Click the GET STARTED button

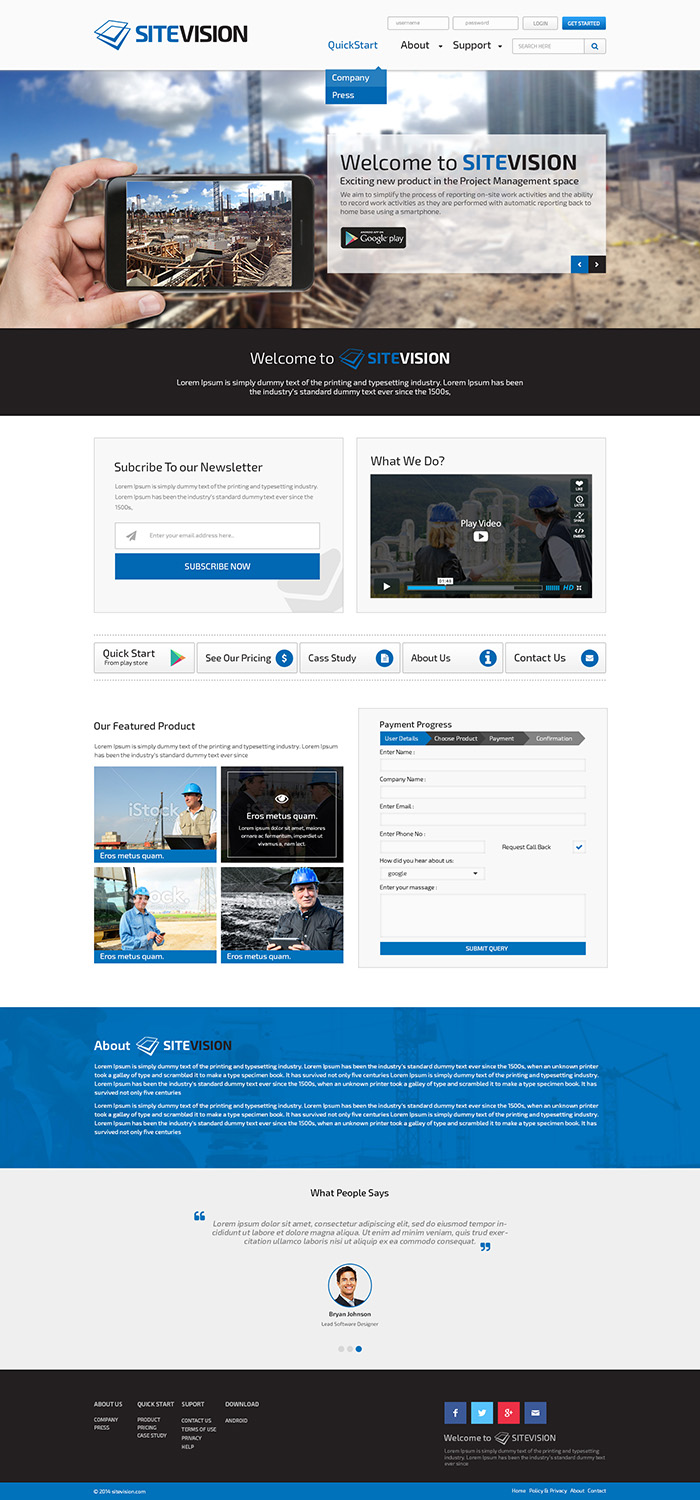[584, 23]
